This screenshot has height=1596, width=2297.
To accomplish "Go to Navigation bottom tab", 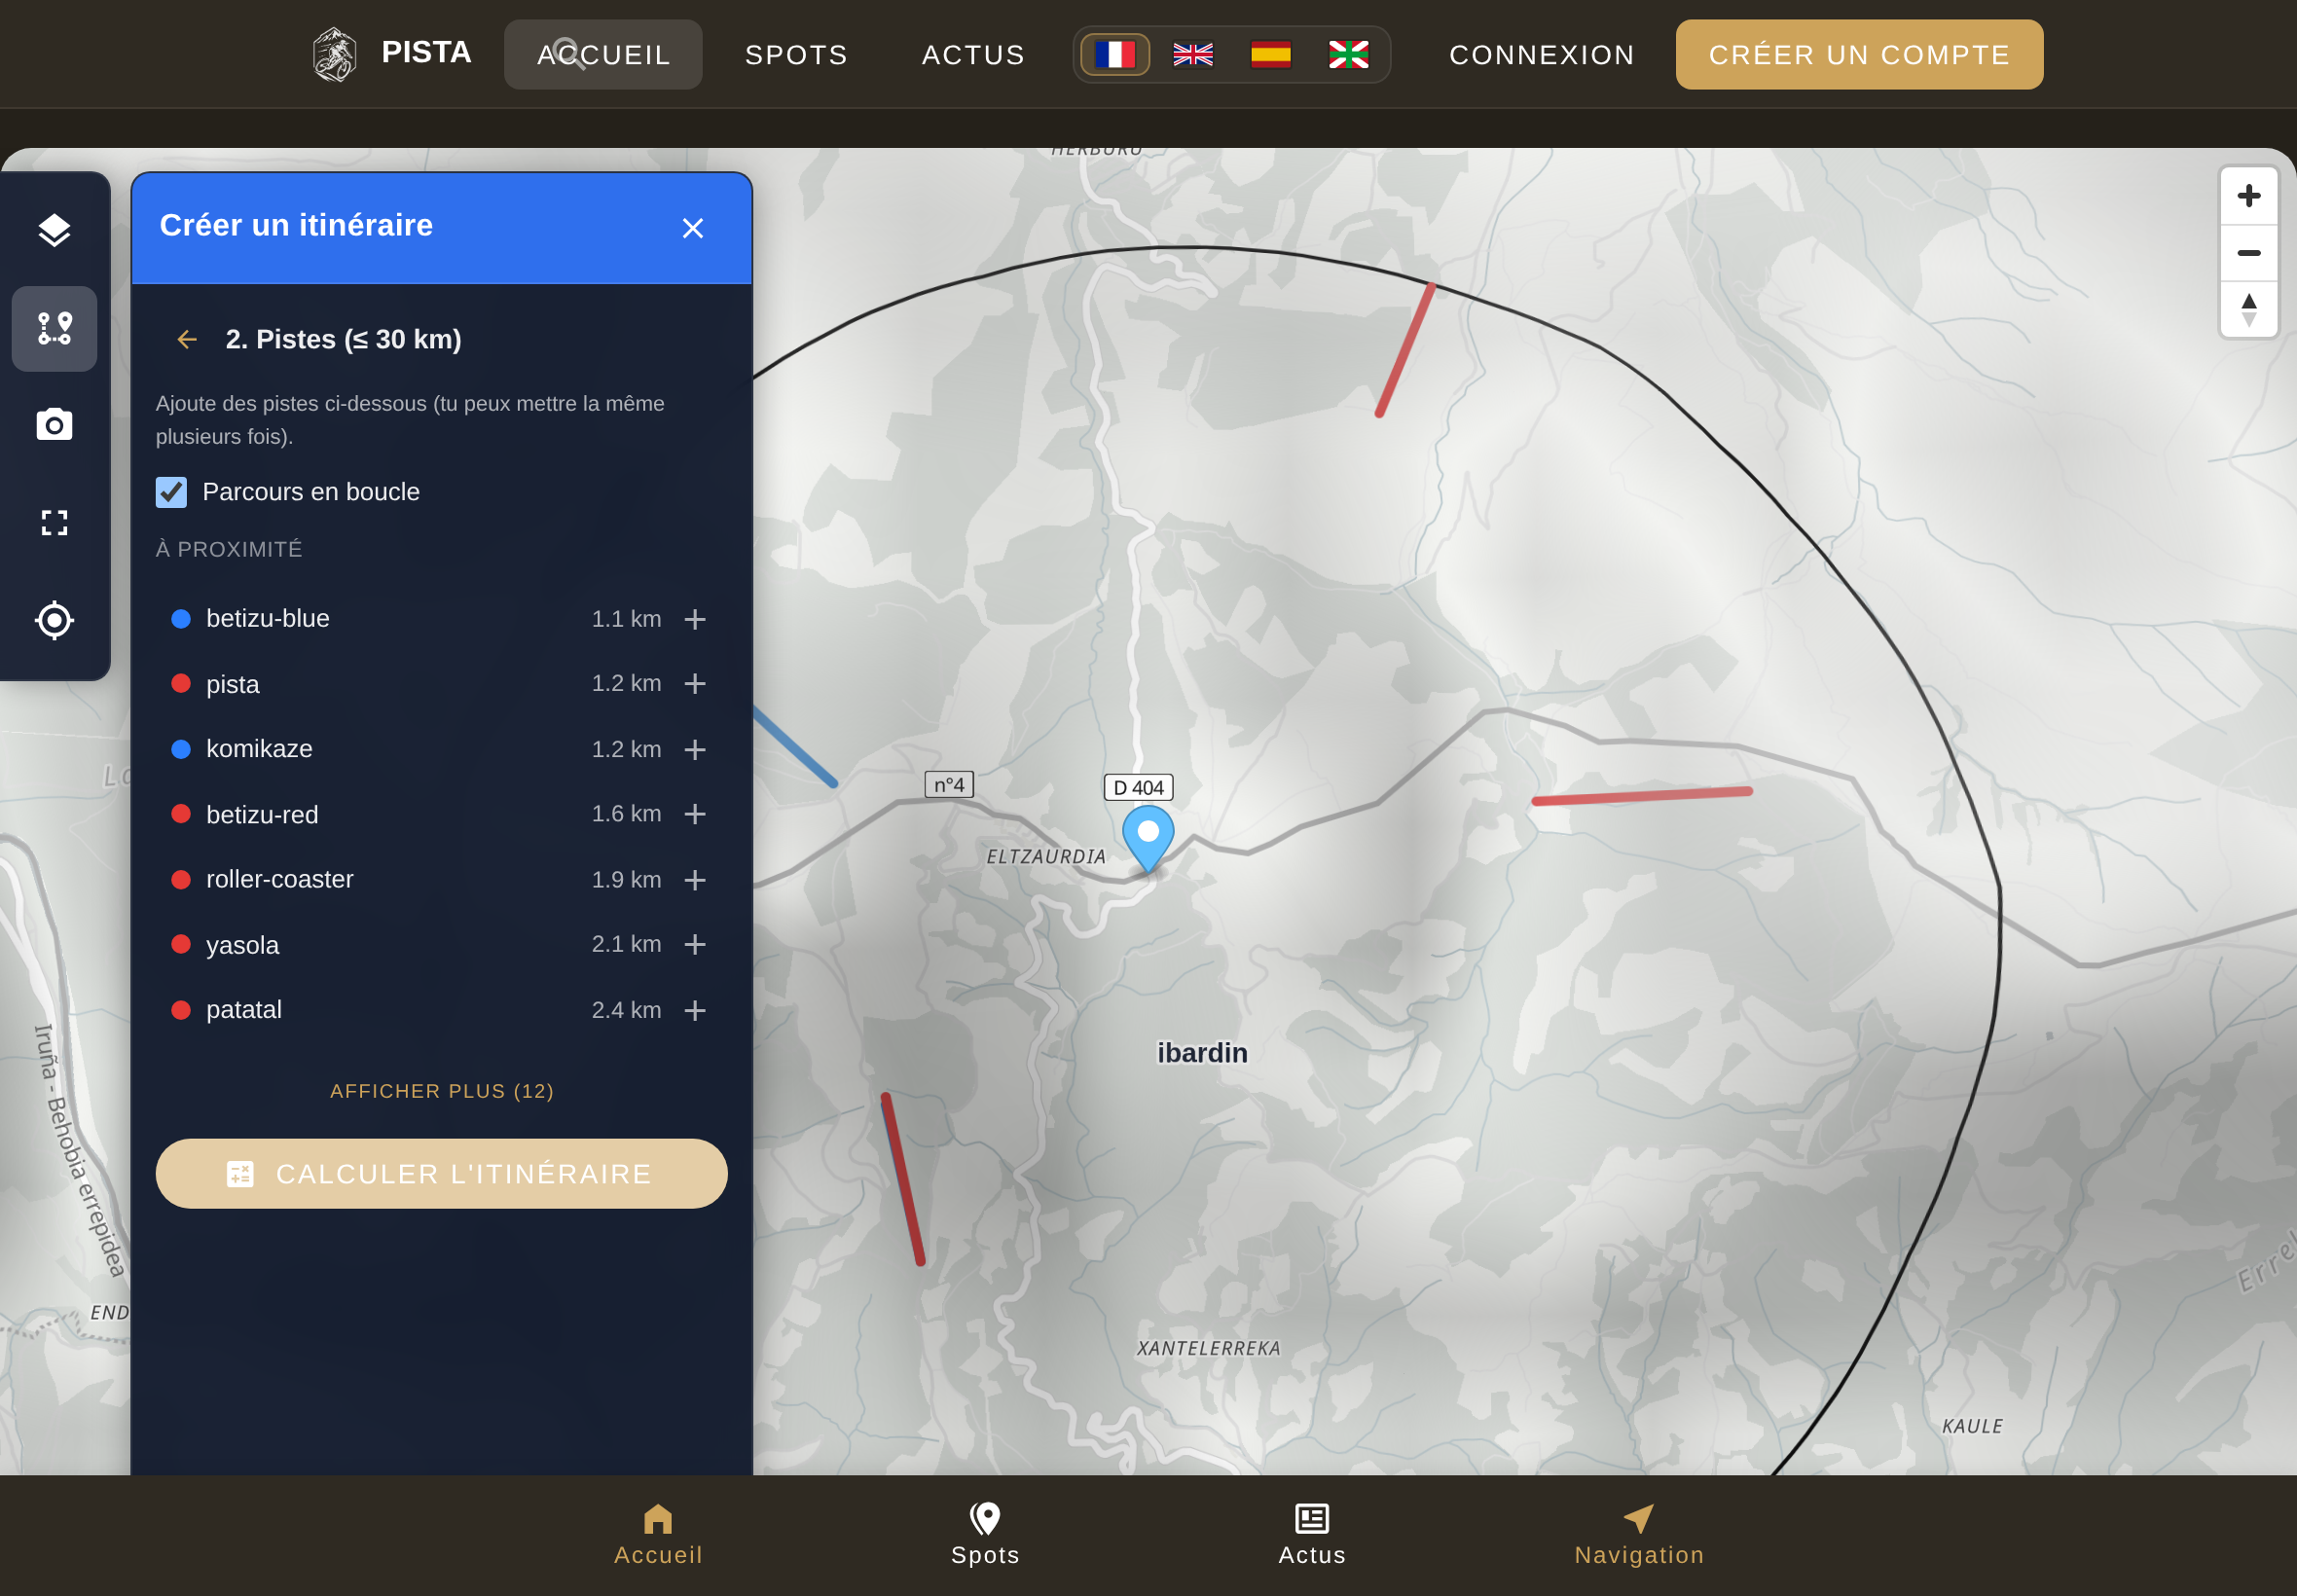I will pos(1639,1535).
